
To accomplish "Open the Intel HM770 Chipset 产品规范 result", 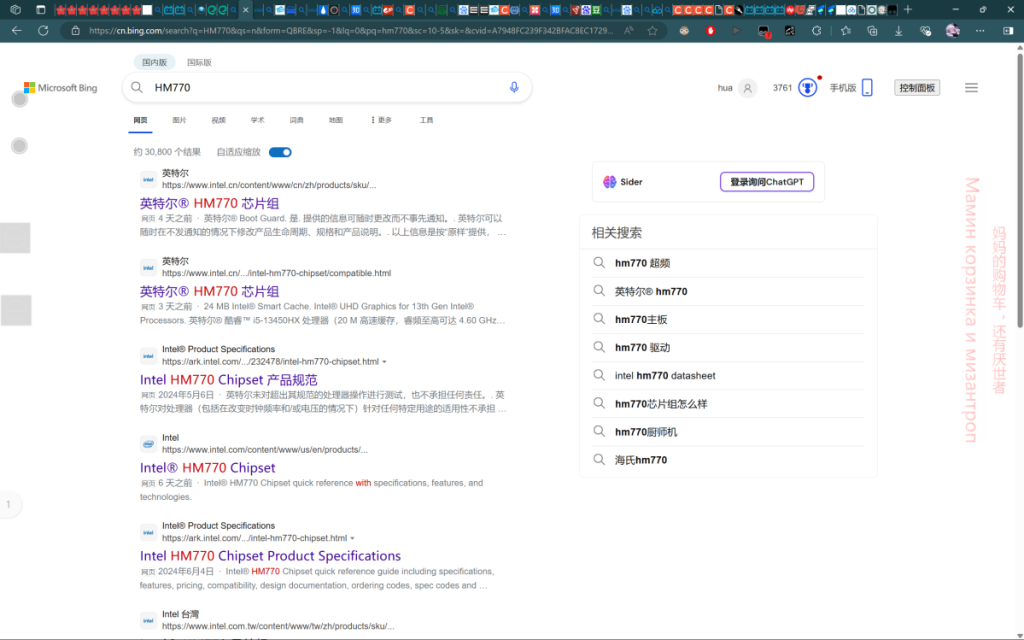I will 229,380.
